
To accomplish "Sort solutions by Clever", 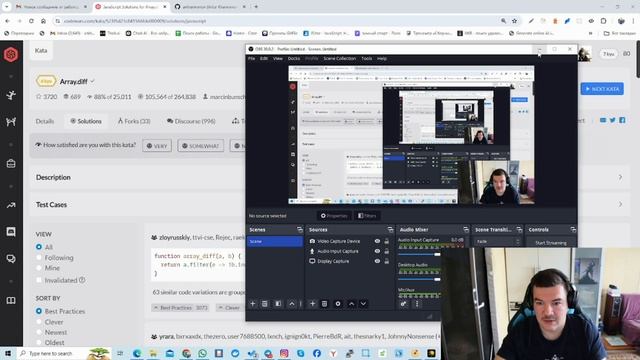I will pyautogui.click(x=39, y=322).
